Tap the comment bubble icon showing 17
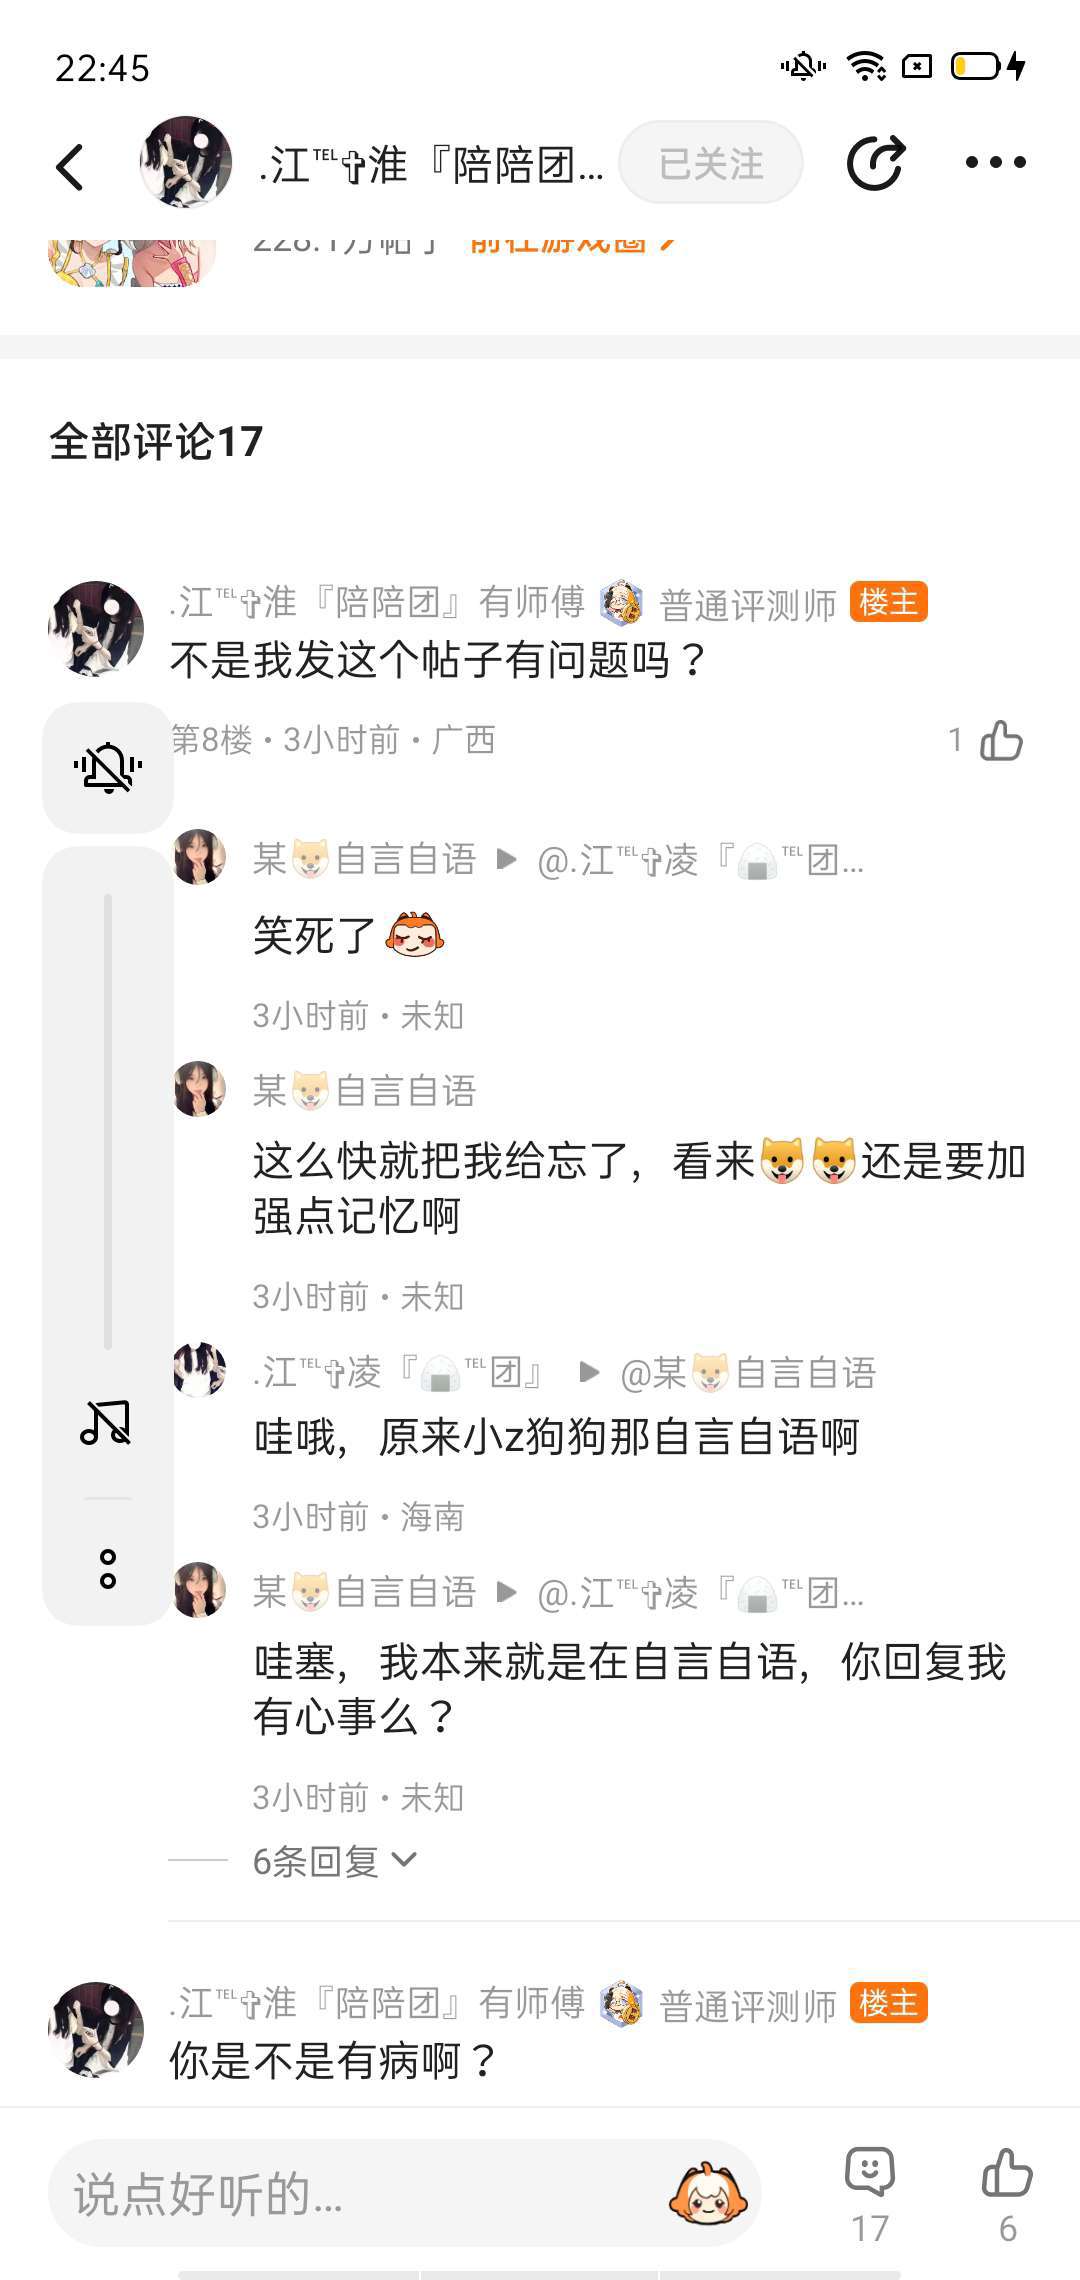1080x2280 pixels. 869,2173
